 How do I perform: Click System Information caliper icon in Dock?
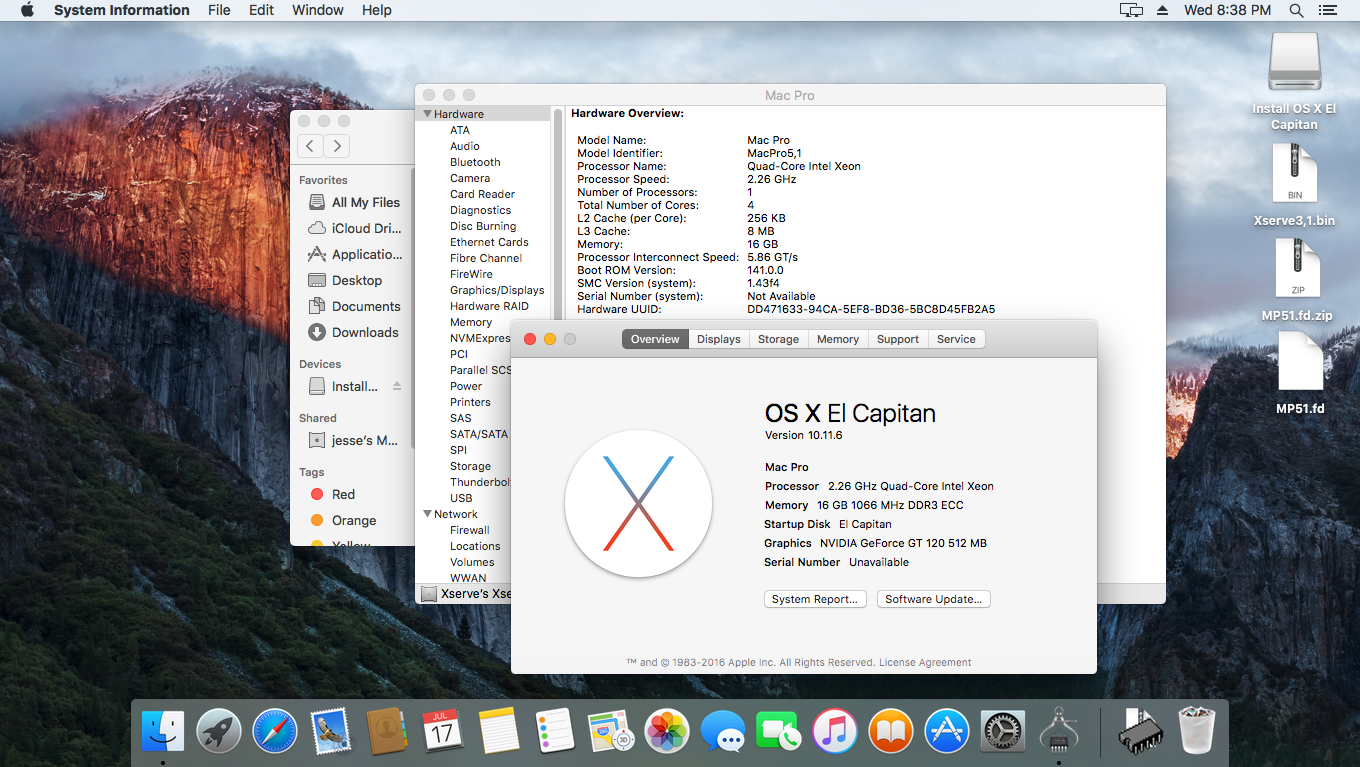tap(1058, 731)
